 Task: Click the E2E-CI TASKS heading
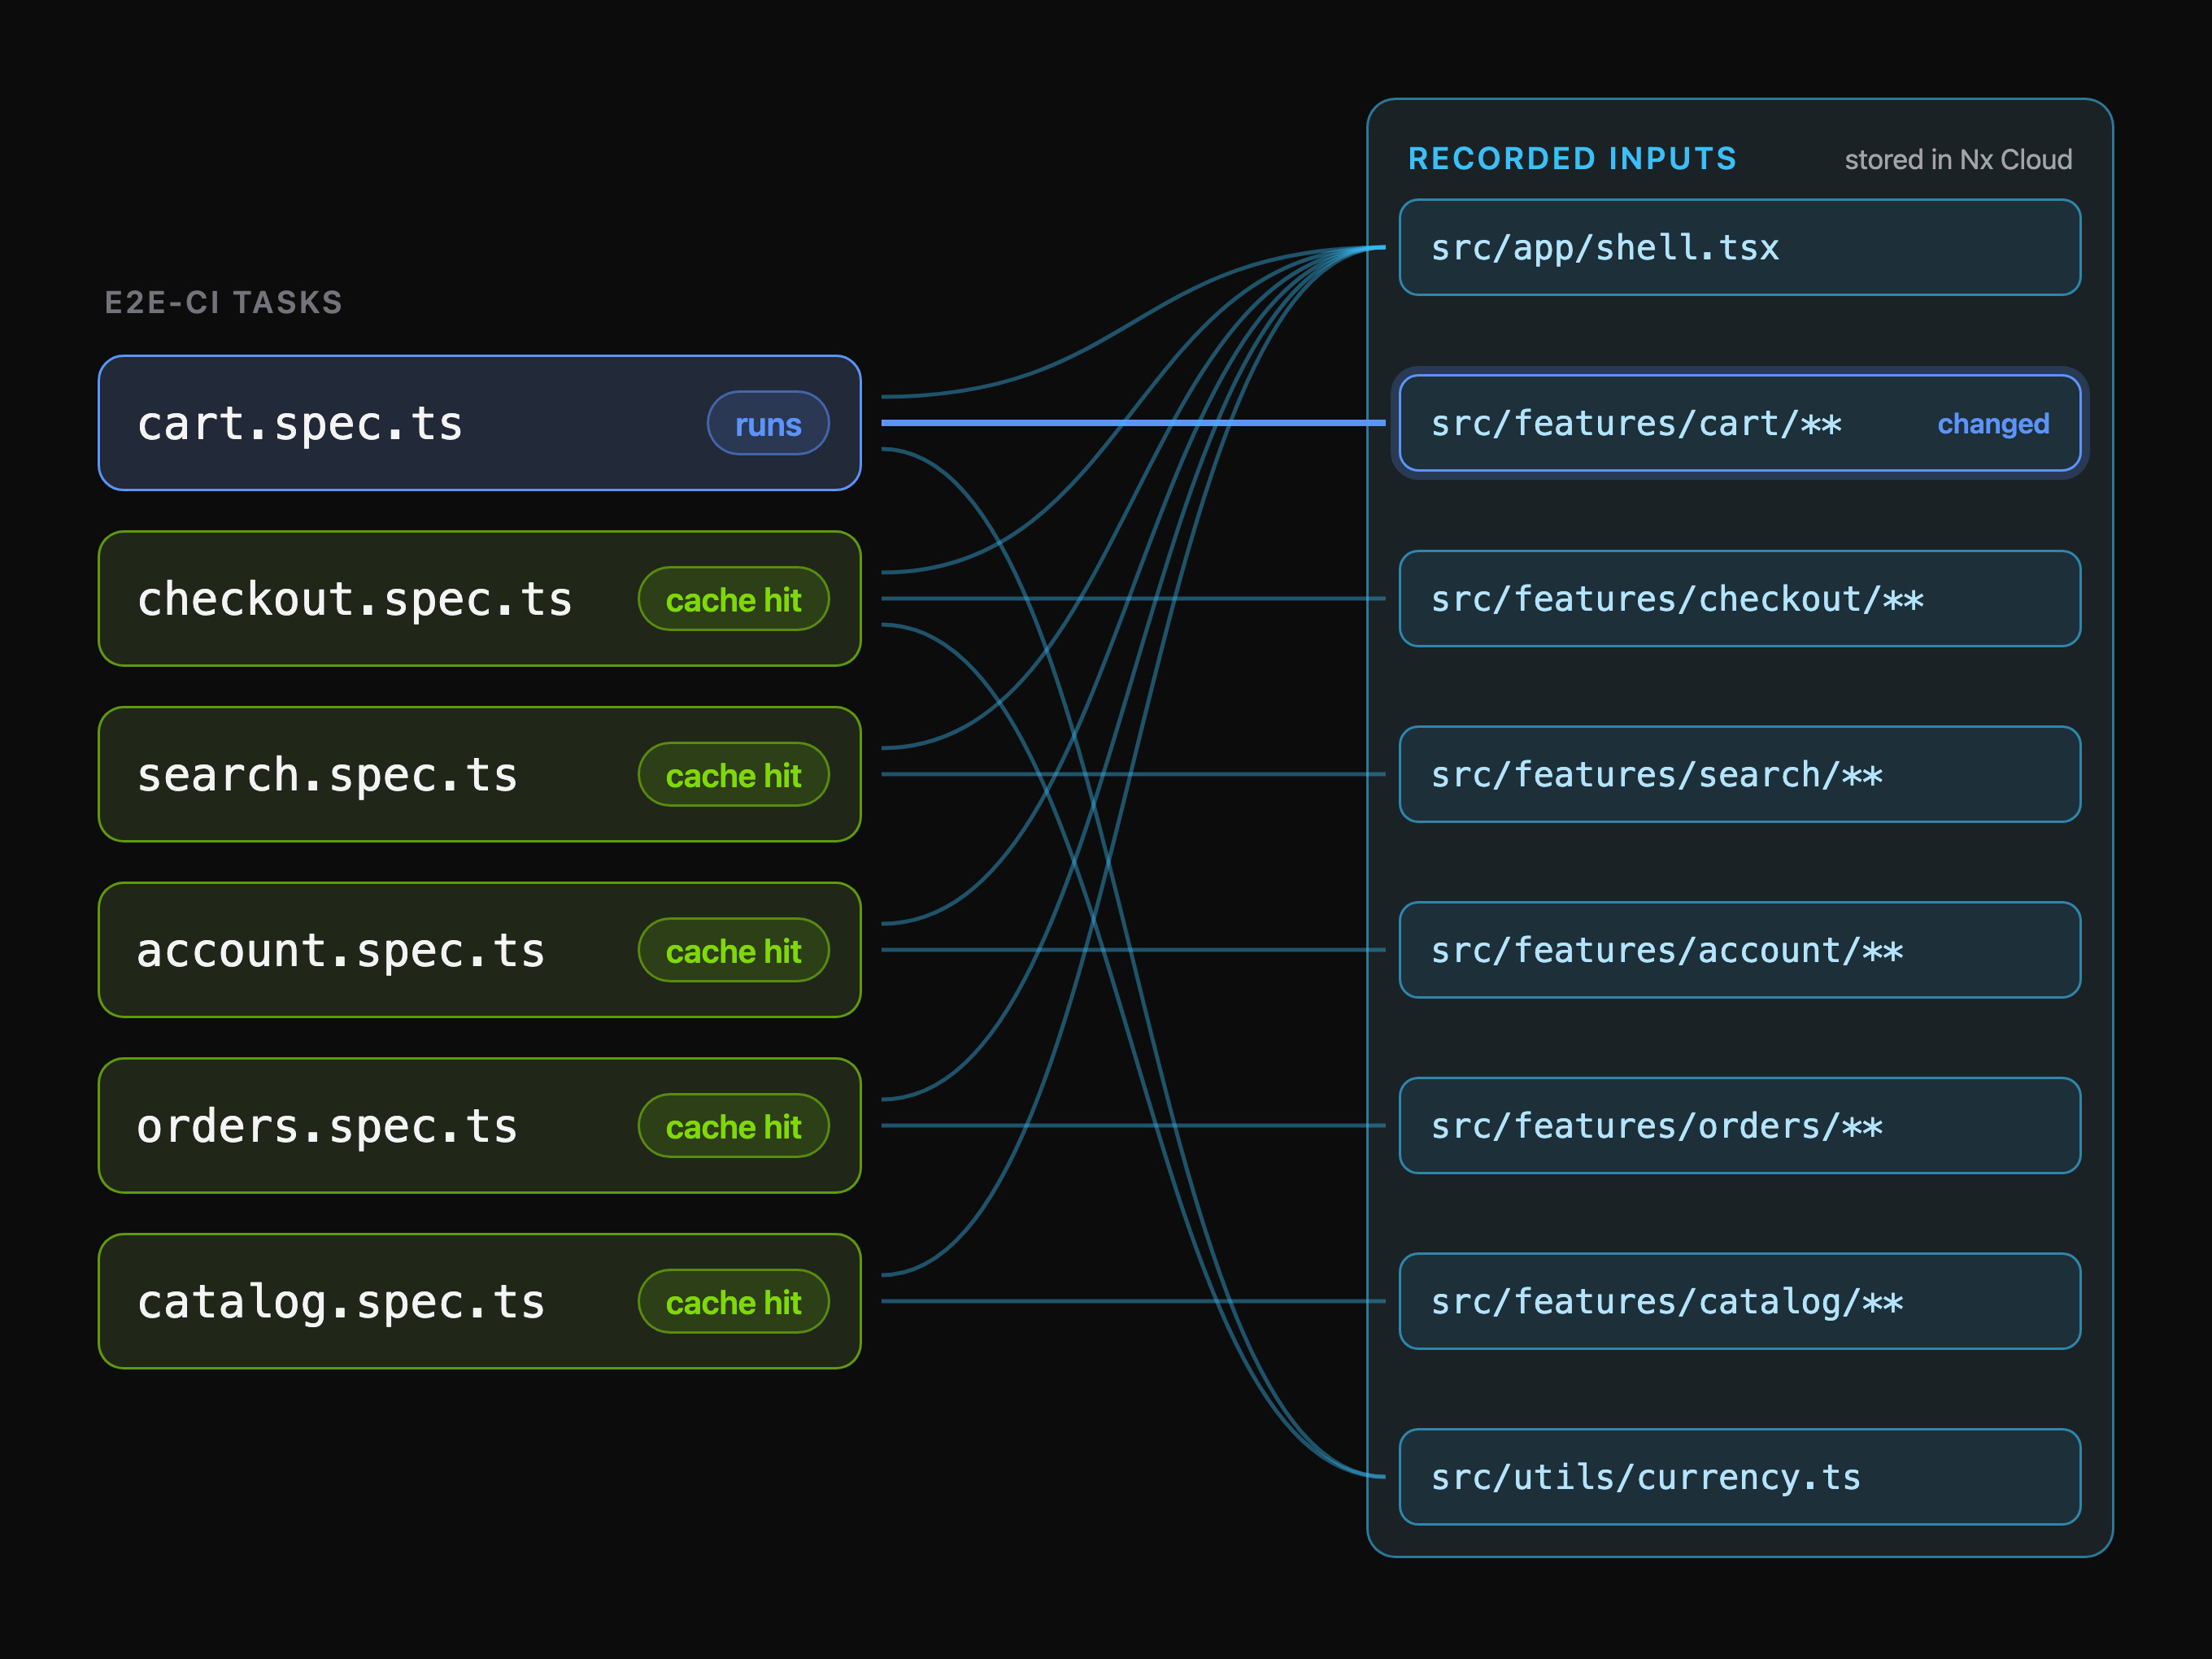pyautogui.click(x=223, y=302)
